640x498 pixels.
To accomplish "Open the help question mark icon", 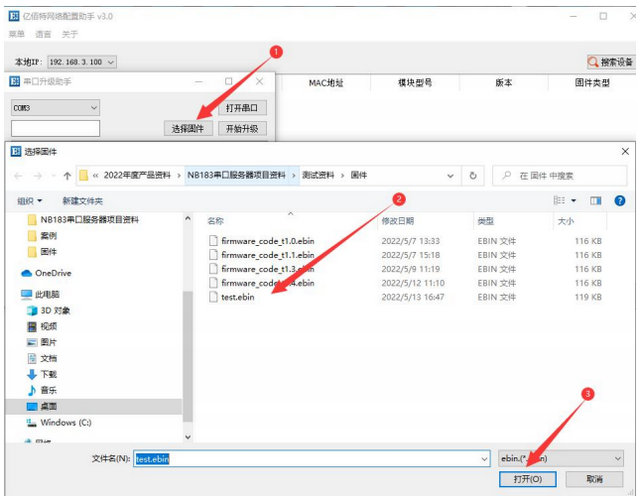I will point(621,200).
